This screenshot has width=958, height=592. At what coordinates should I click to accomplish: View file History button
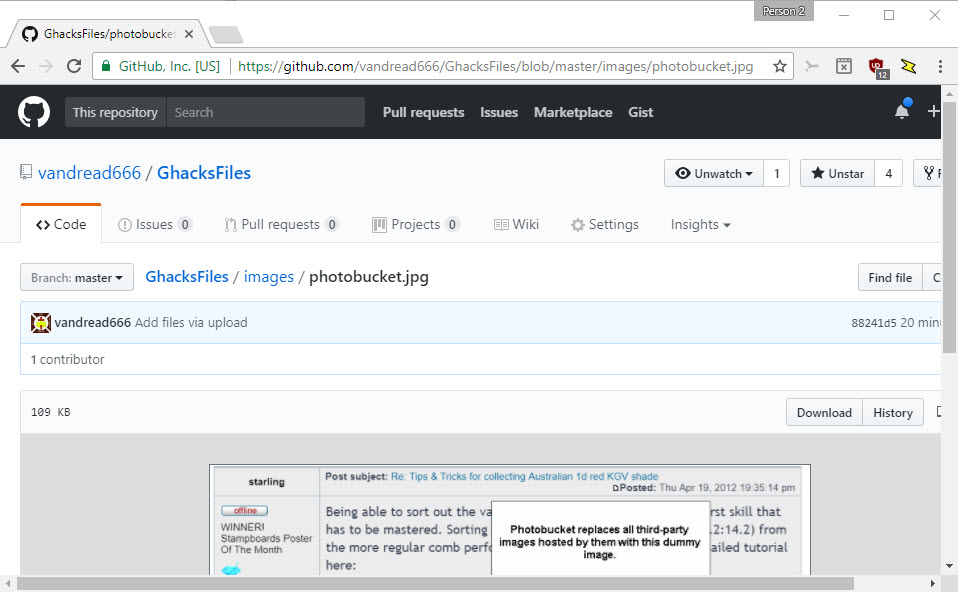pos(893,412)
